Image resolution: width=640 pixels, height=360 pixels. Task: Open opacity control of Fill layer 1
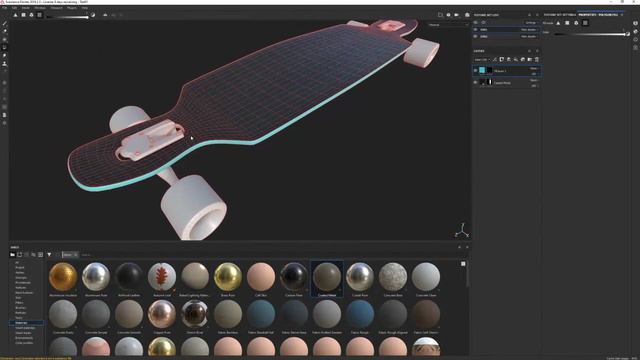[x=534, y=73]
